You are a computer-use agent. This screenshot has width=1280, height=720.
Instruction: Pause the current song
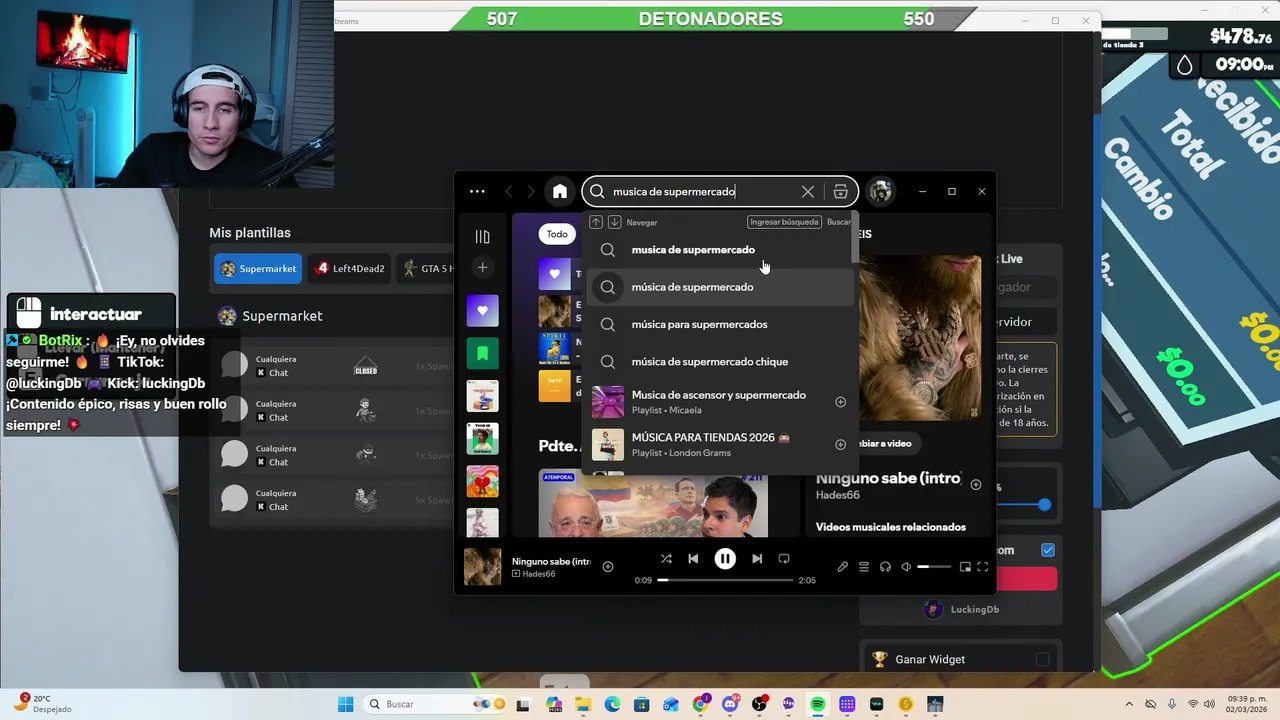[x=725, y=559]
